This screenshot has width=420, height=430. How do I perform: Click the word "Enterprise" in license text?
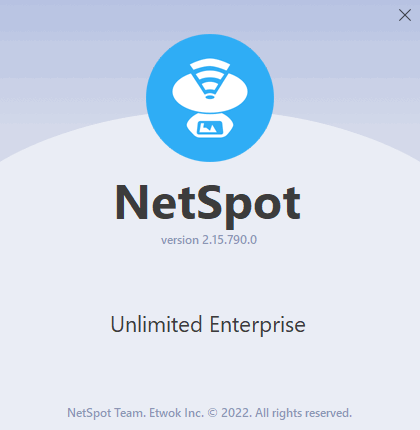(x=257, y=325)
